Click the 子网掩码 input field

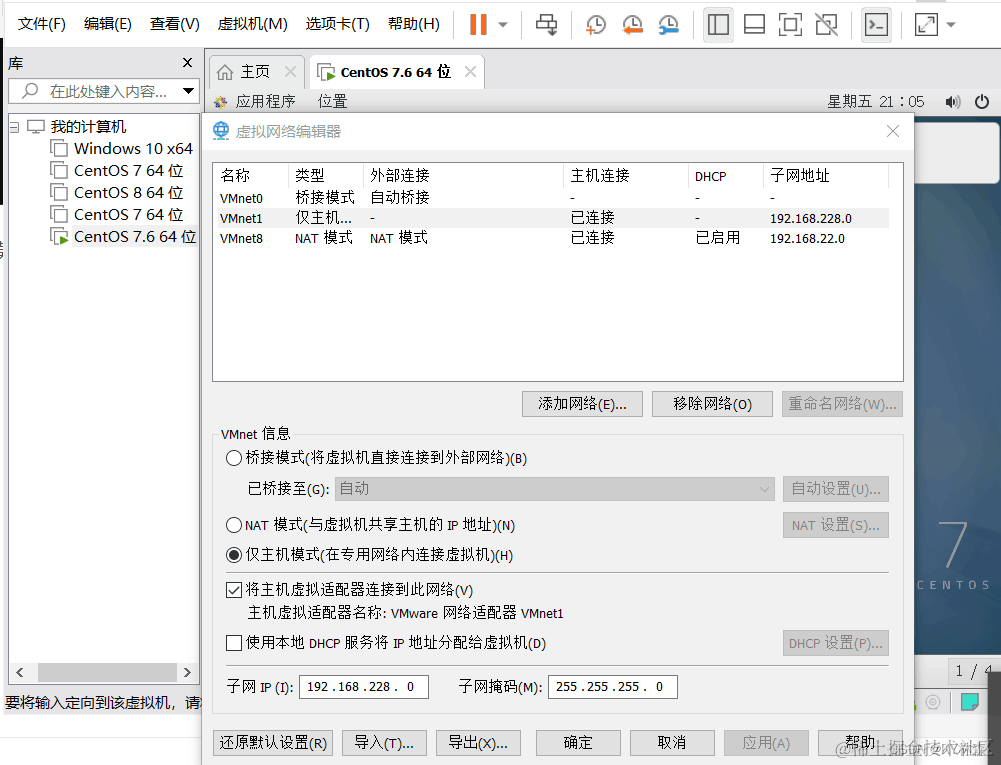(x=612, y=687)
